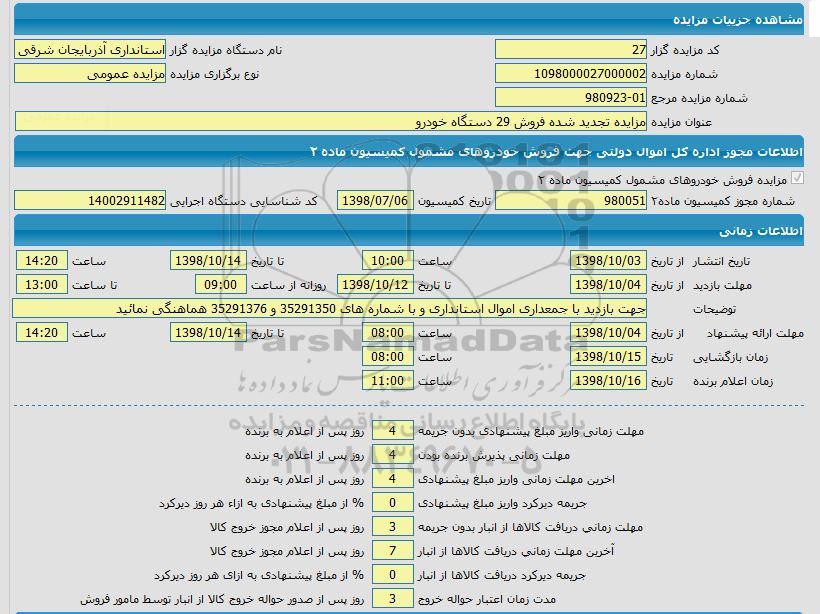Screen dimensions: 820x614
Task: Select auction number field 1098000027000002
Action: point(571,74)
